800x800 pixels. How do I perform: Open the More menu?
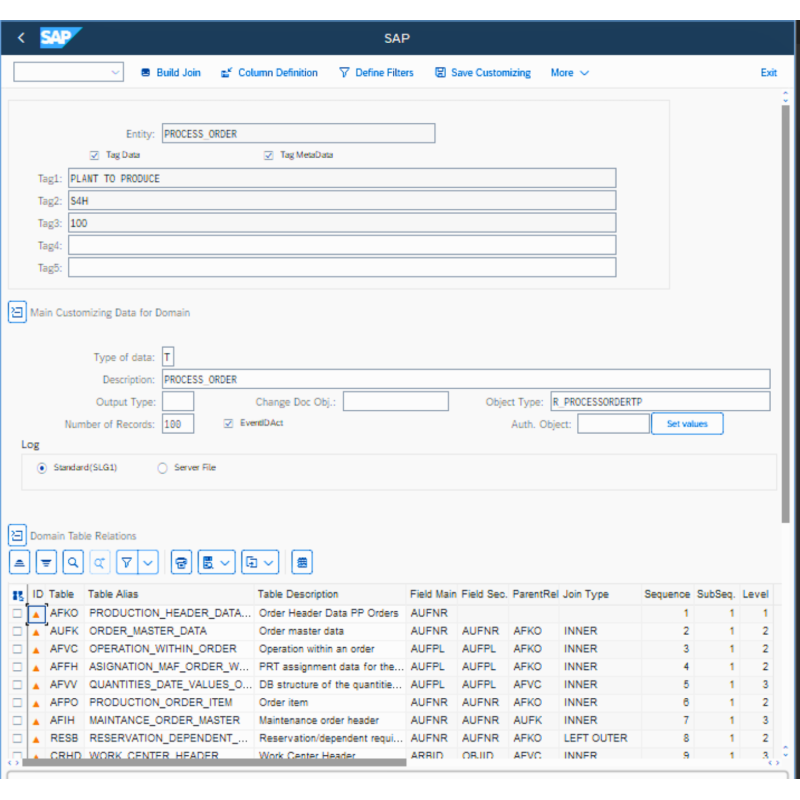click(569, 73)
